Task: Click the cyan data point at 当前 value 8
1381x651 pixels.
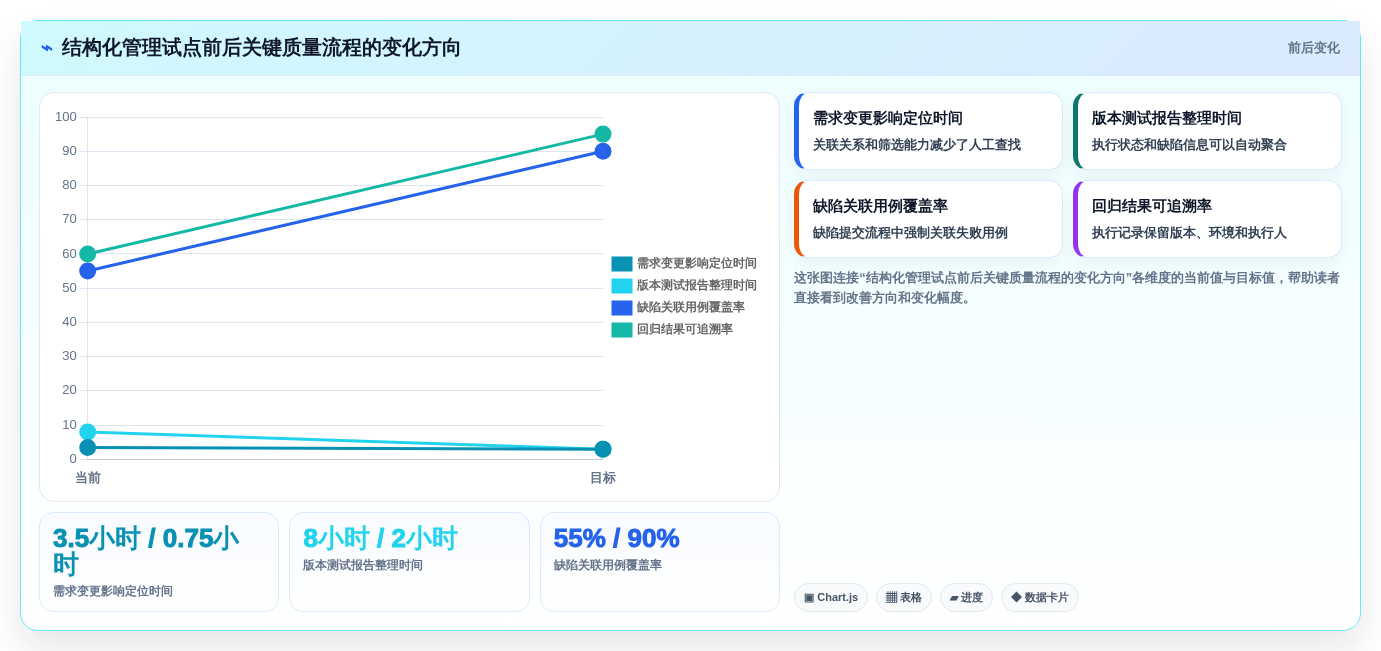Action: pyautogui.click(x=88, y=432)
